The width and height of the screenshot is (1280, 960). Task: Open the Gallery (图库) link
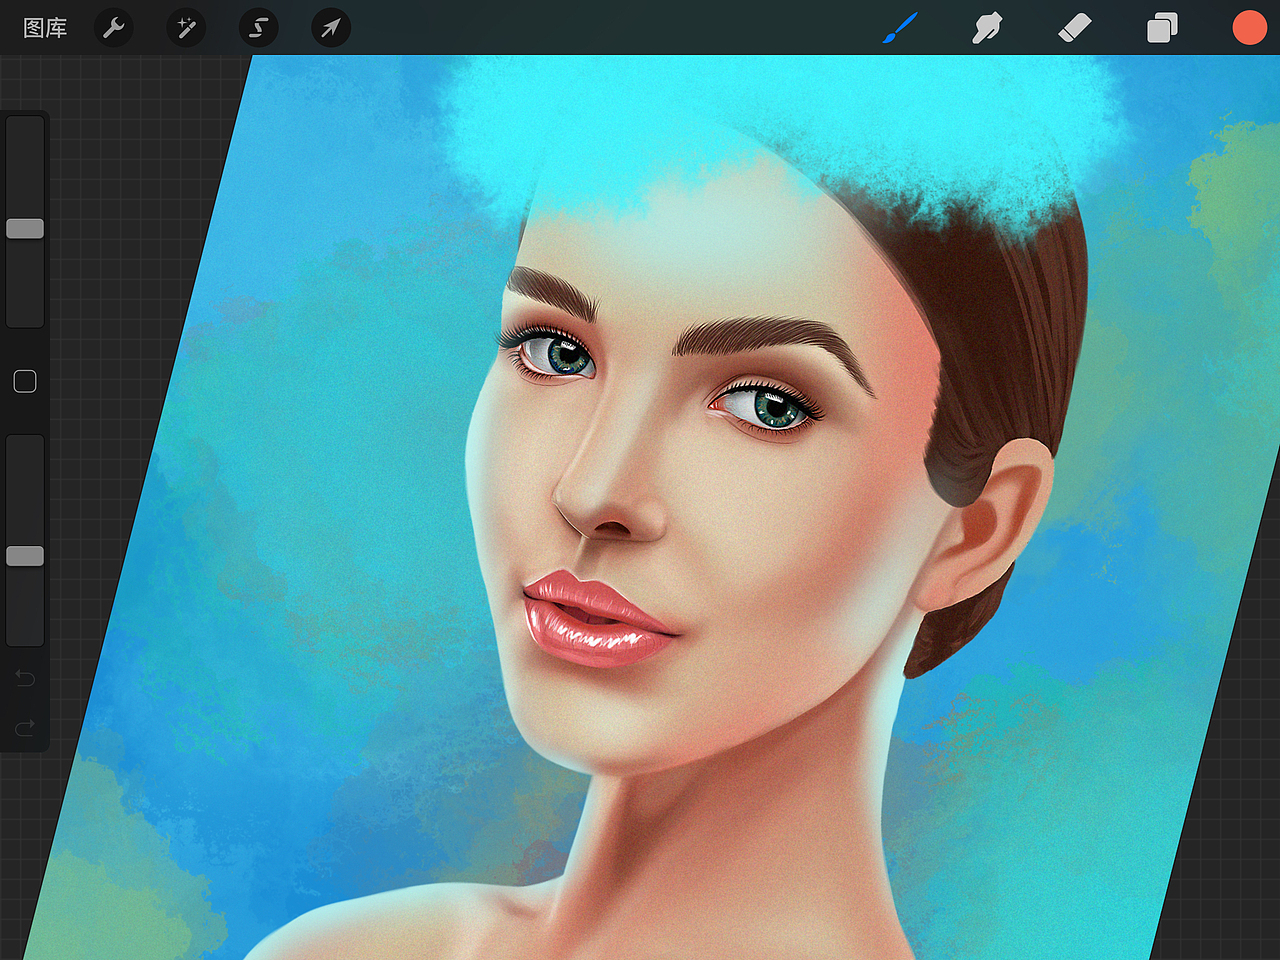tap(45, 28)
